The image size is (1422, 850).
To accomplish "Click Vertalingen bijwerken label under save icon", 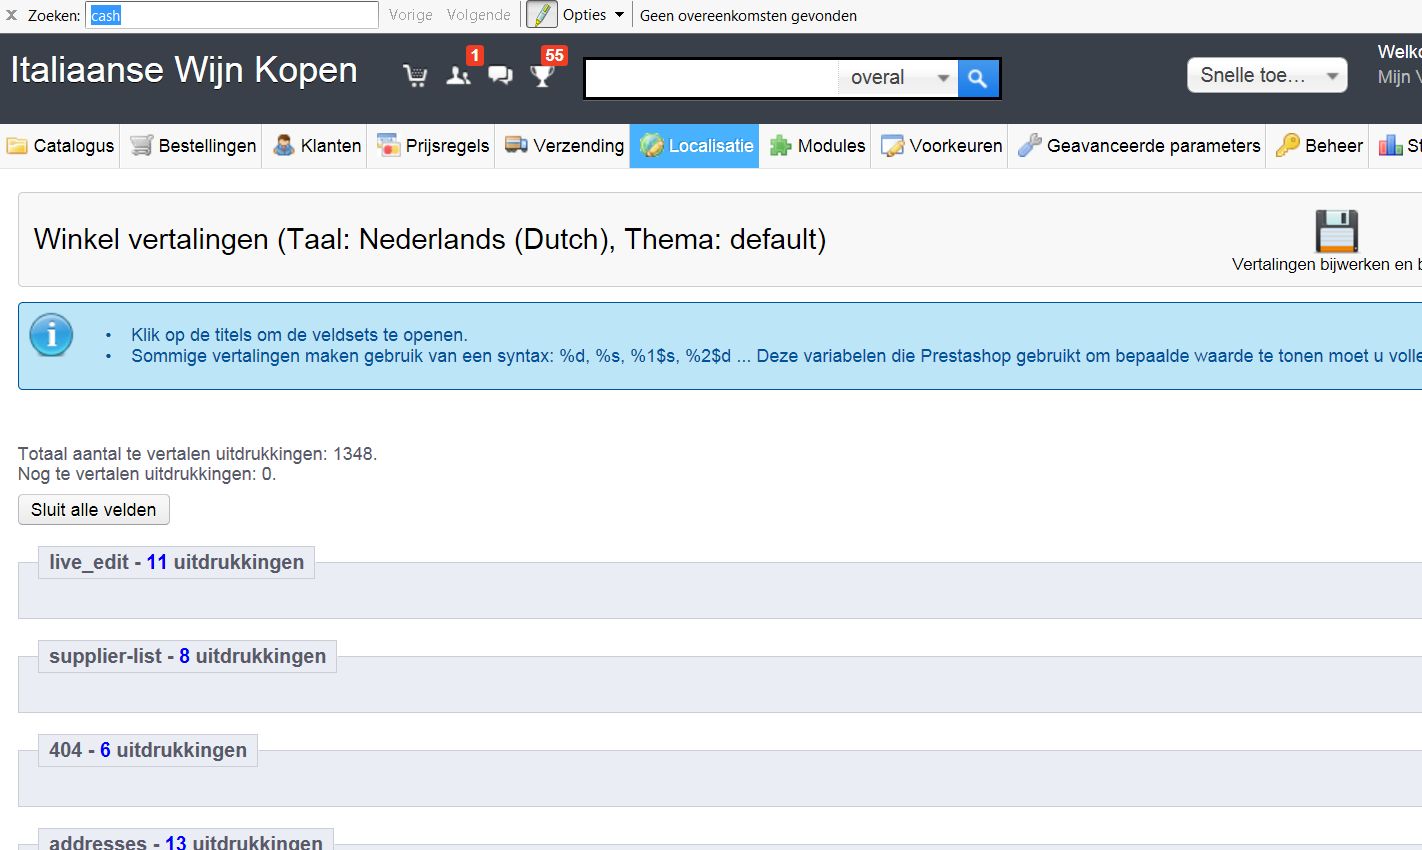I will (1327, 264).
